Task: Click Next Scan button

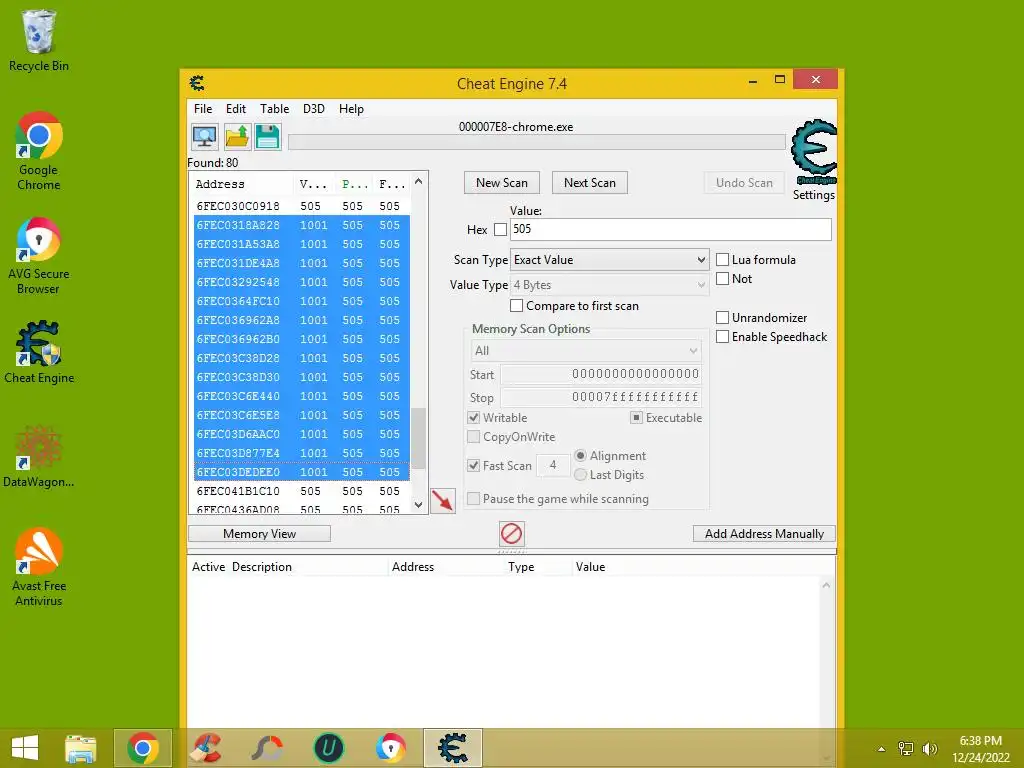Action: coord(590,183)
